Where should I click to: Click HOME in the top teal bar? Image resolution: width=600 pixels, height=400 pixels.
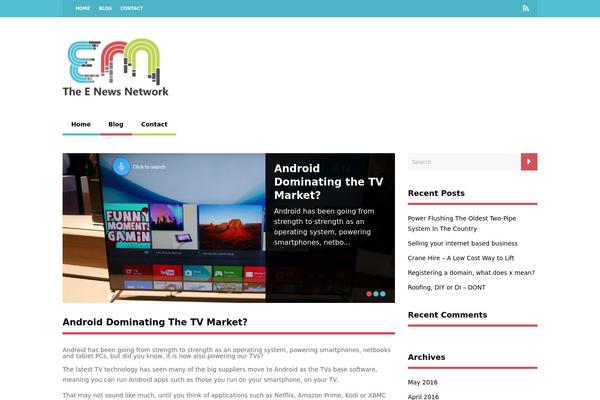coord(83,8)
